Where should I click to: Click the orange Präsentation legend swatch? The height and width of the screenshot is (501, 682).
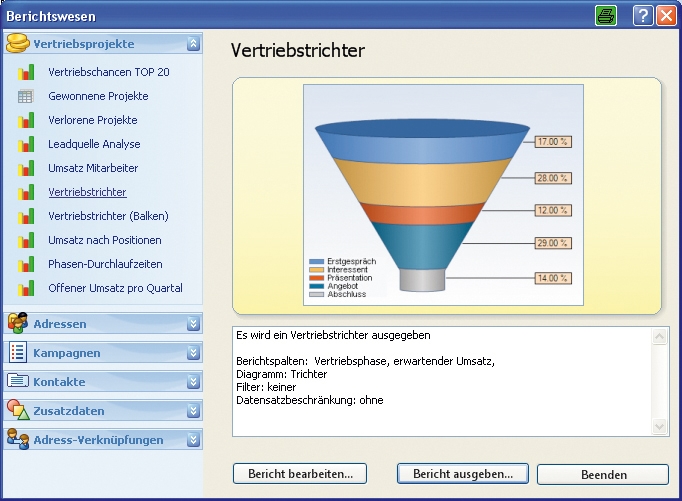(317, 278)
